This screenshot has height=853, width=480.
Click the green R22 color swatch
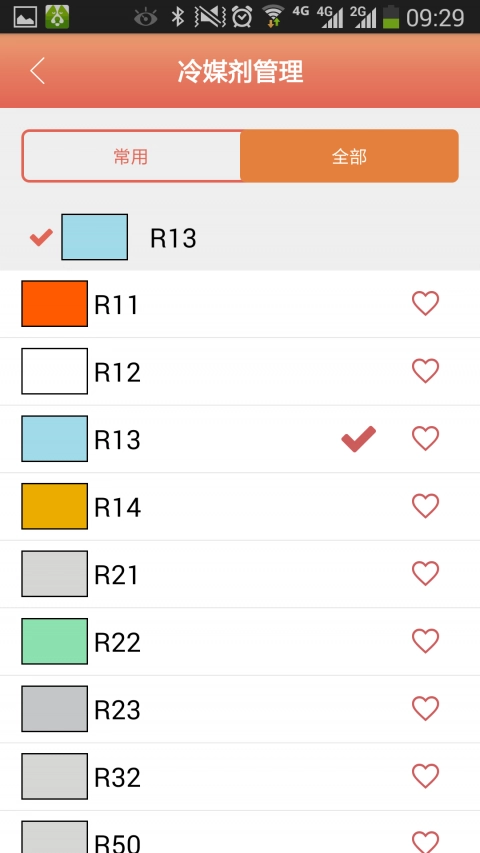(x=54, y=641)
